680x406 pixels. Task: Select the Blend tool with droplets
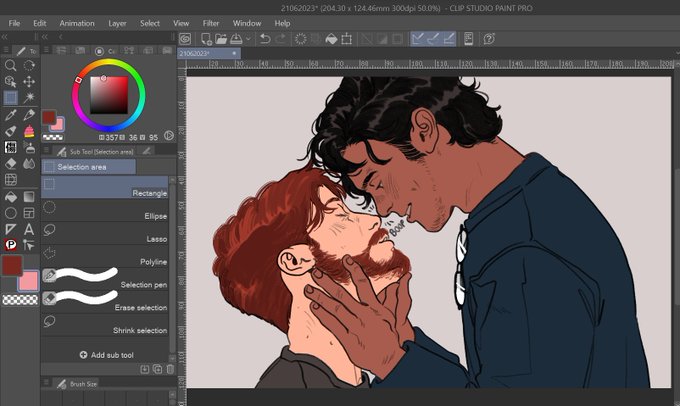29,164
